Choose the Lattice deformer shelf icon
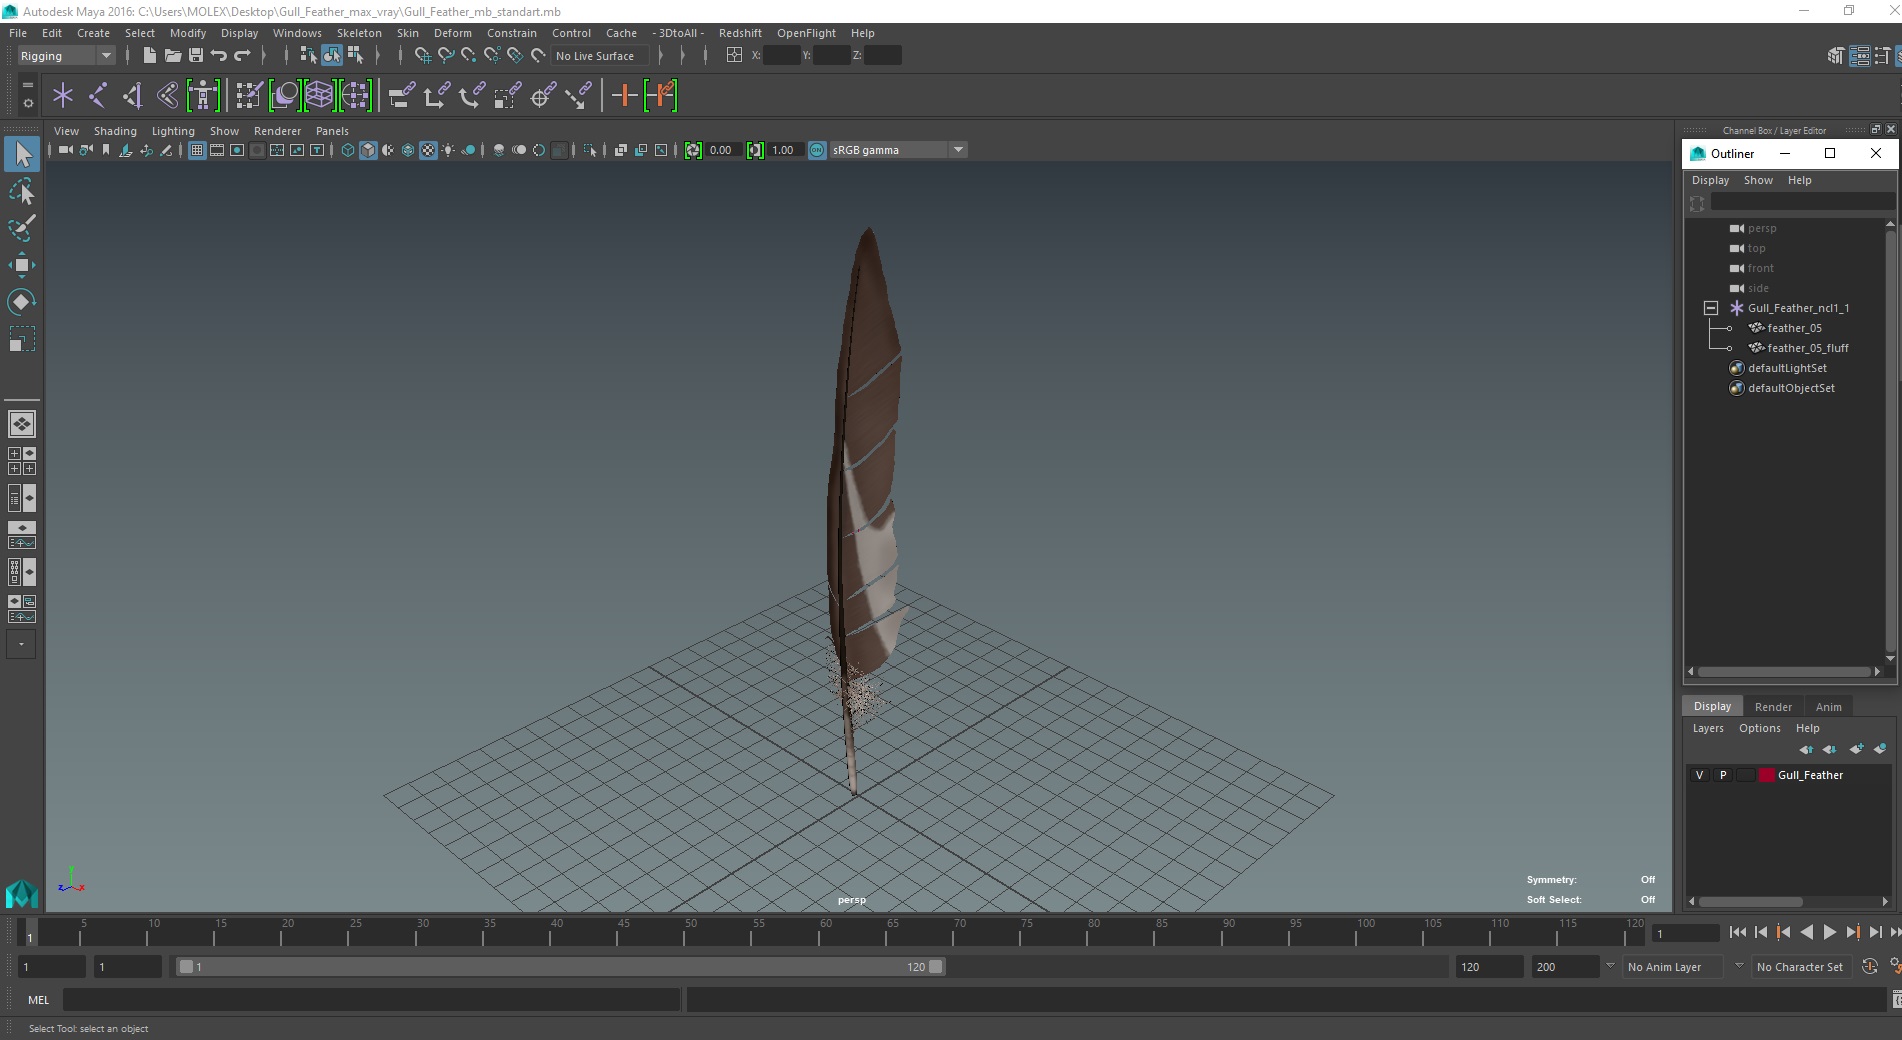1902x1040 pixels. pos(319,95)
